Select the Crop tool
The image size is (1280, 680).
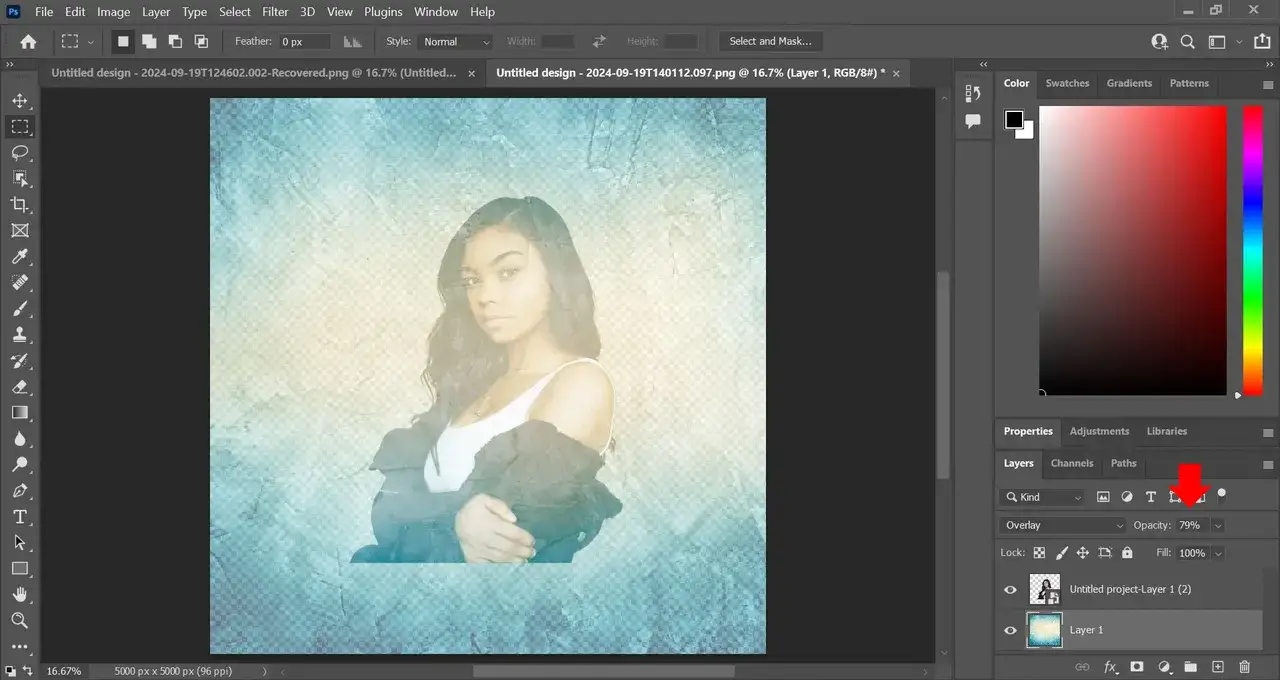pyautogui.click(x=19, y=205)
